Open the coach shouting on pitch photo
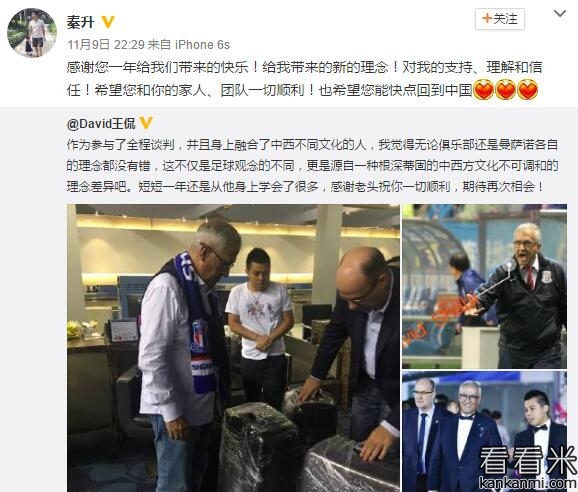The width and height of the screenshot is (578, 492). click(484, 286)
